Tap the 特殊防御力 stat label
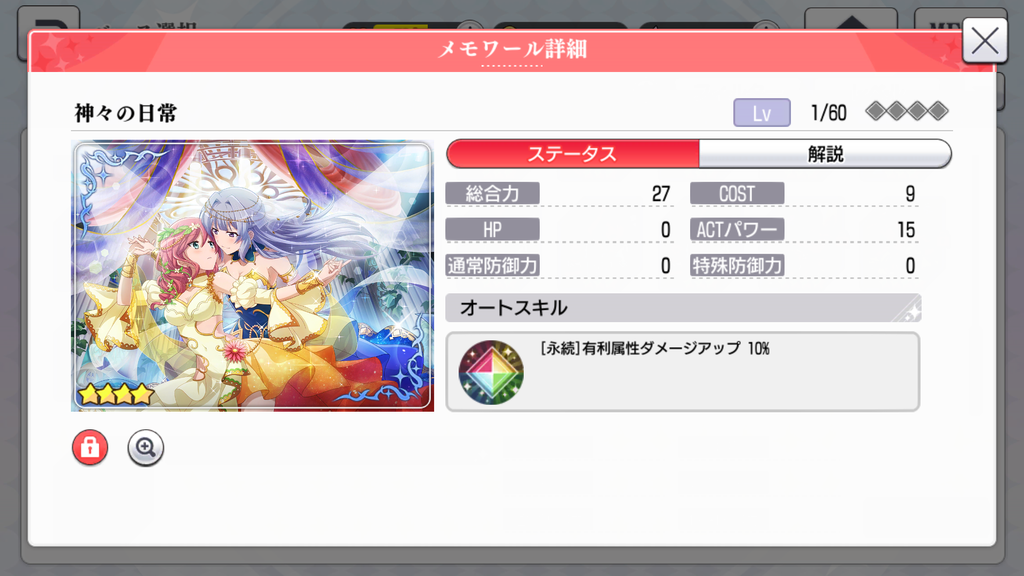1024x576 pixels. (737, 265)
